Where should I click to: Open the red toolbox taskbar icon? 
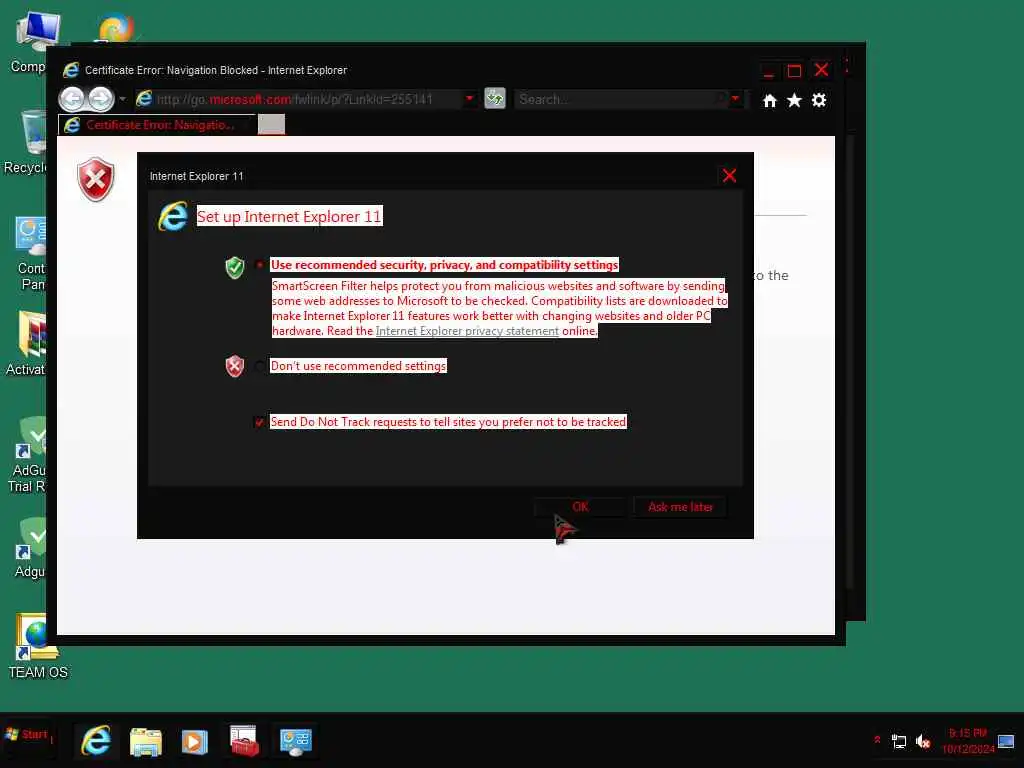tap(244, 741)
